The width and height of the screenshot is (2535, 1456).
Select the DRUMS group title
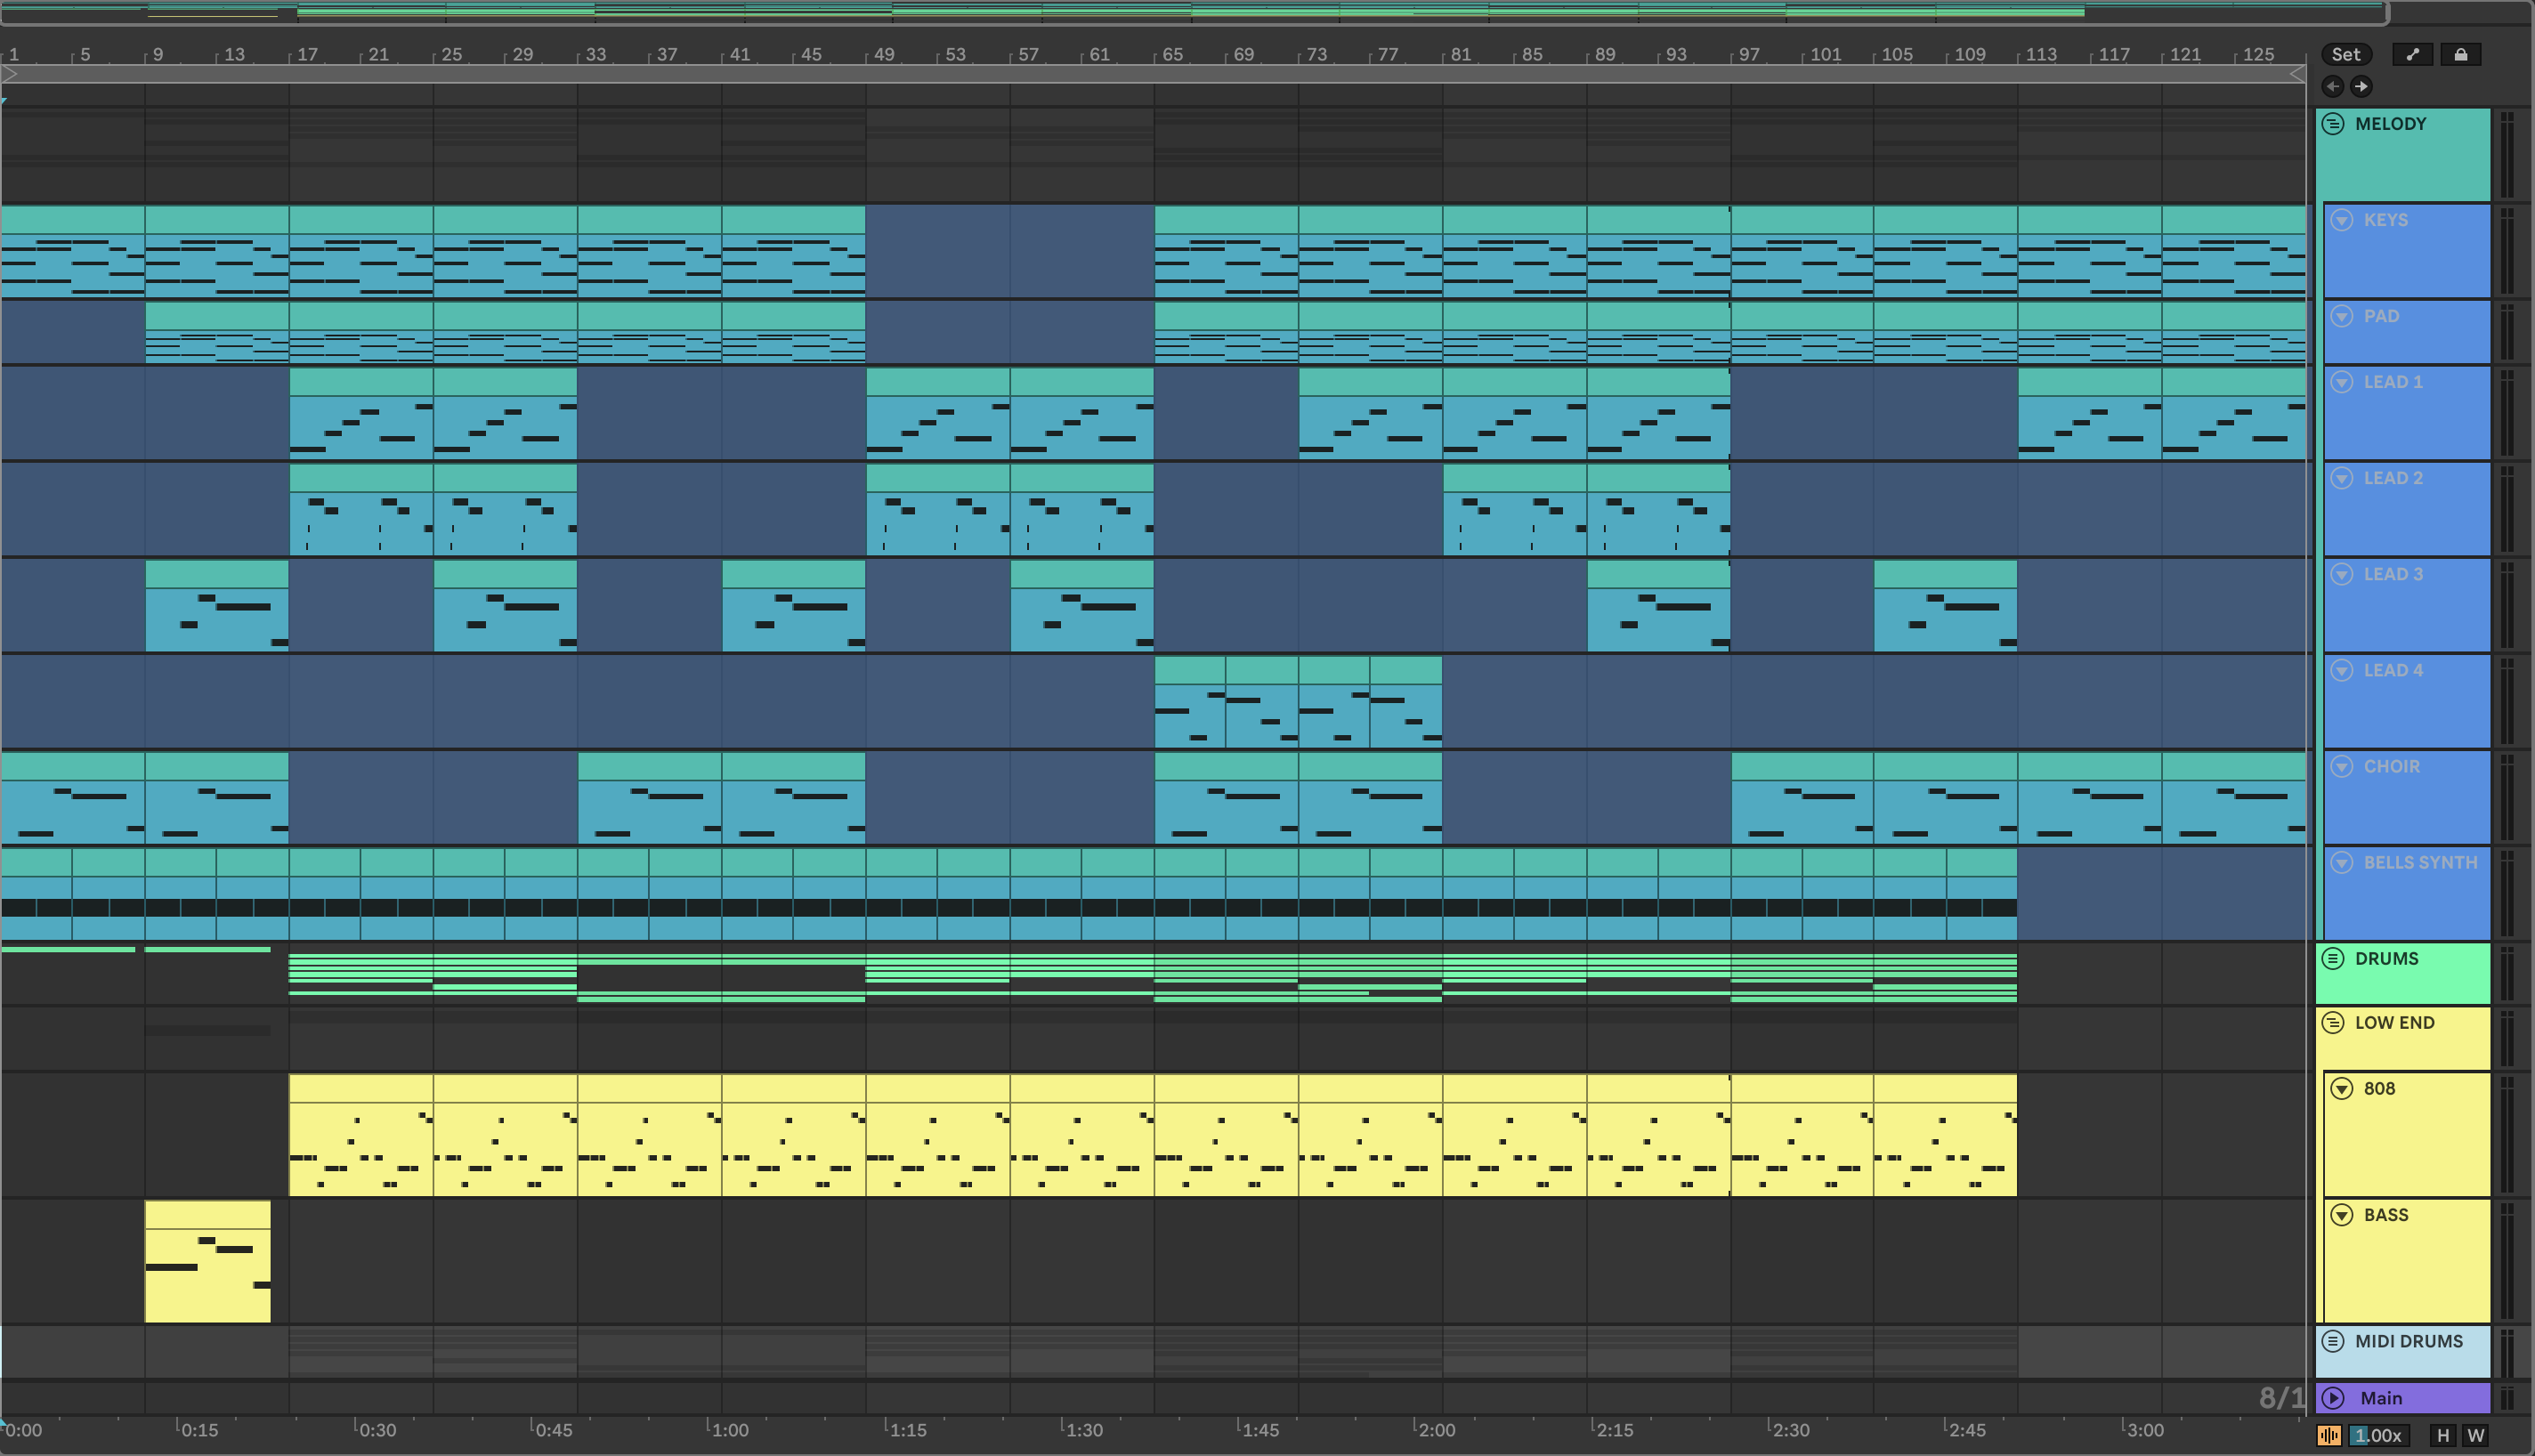click(2386, 958)
